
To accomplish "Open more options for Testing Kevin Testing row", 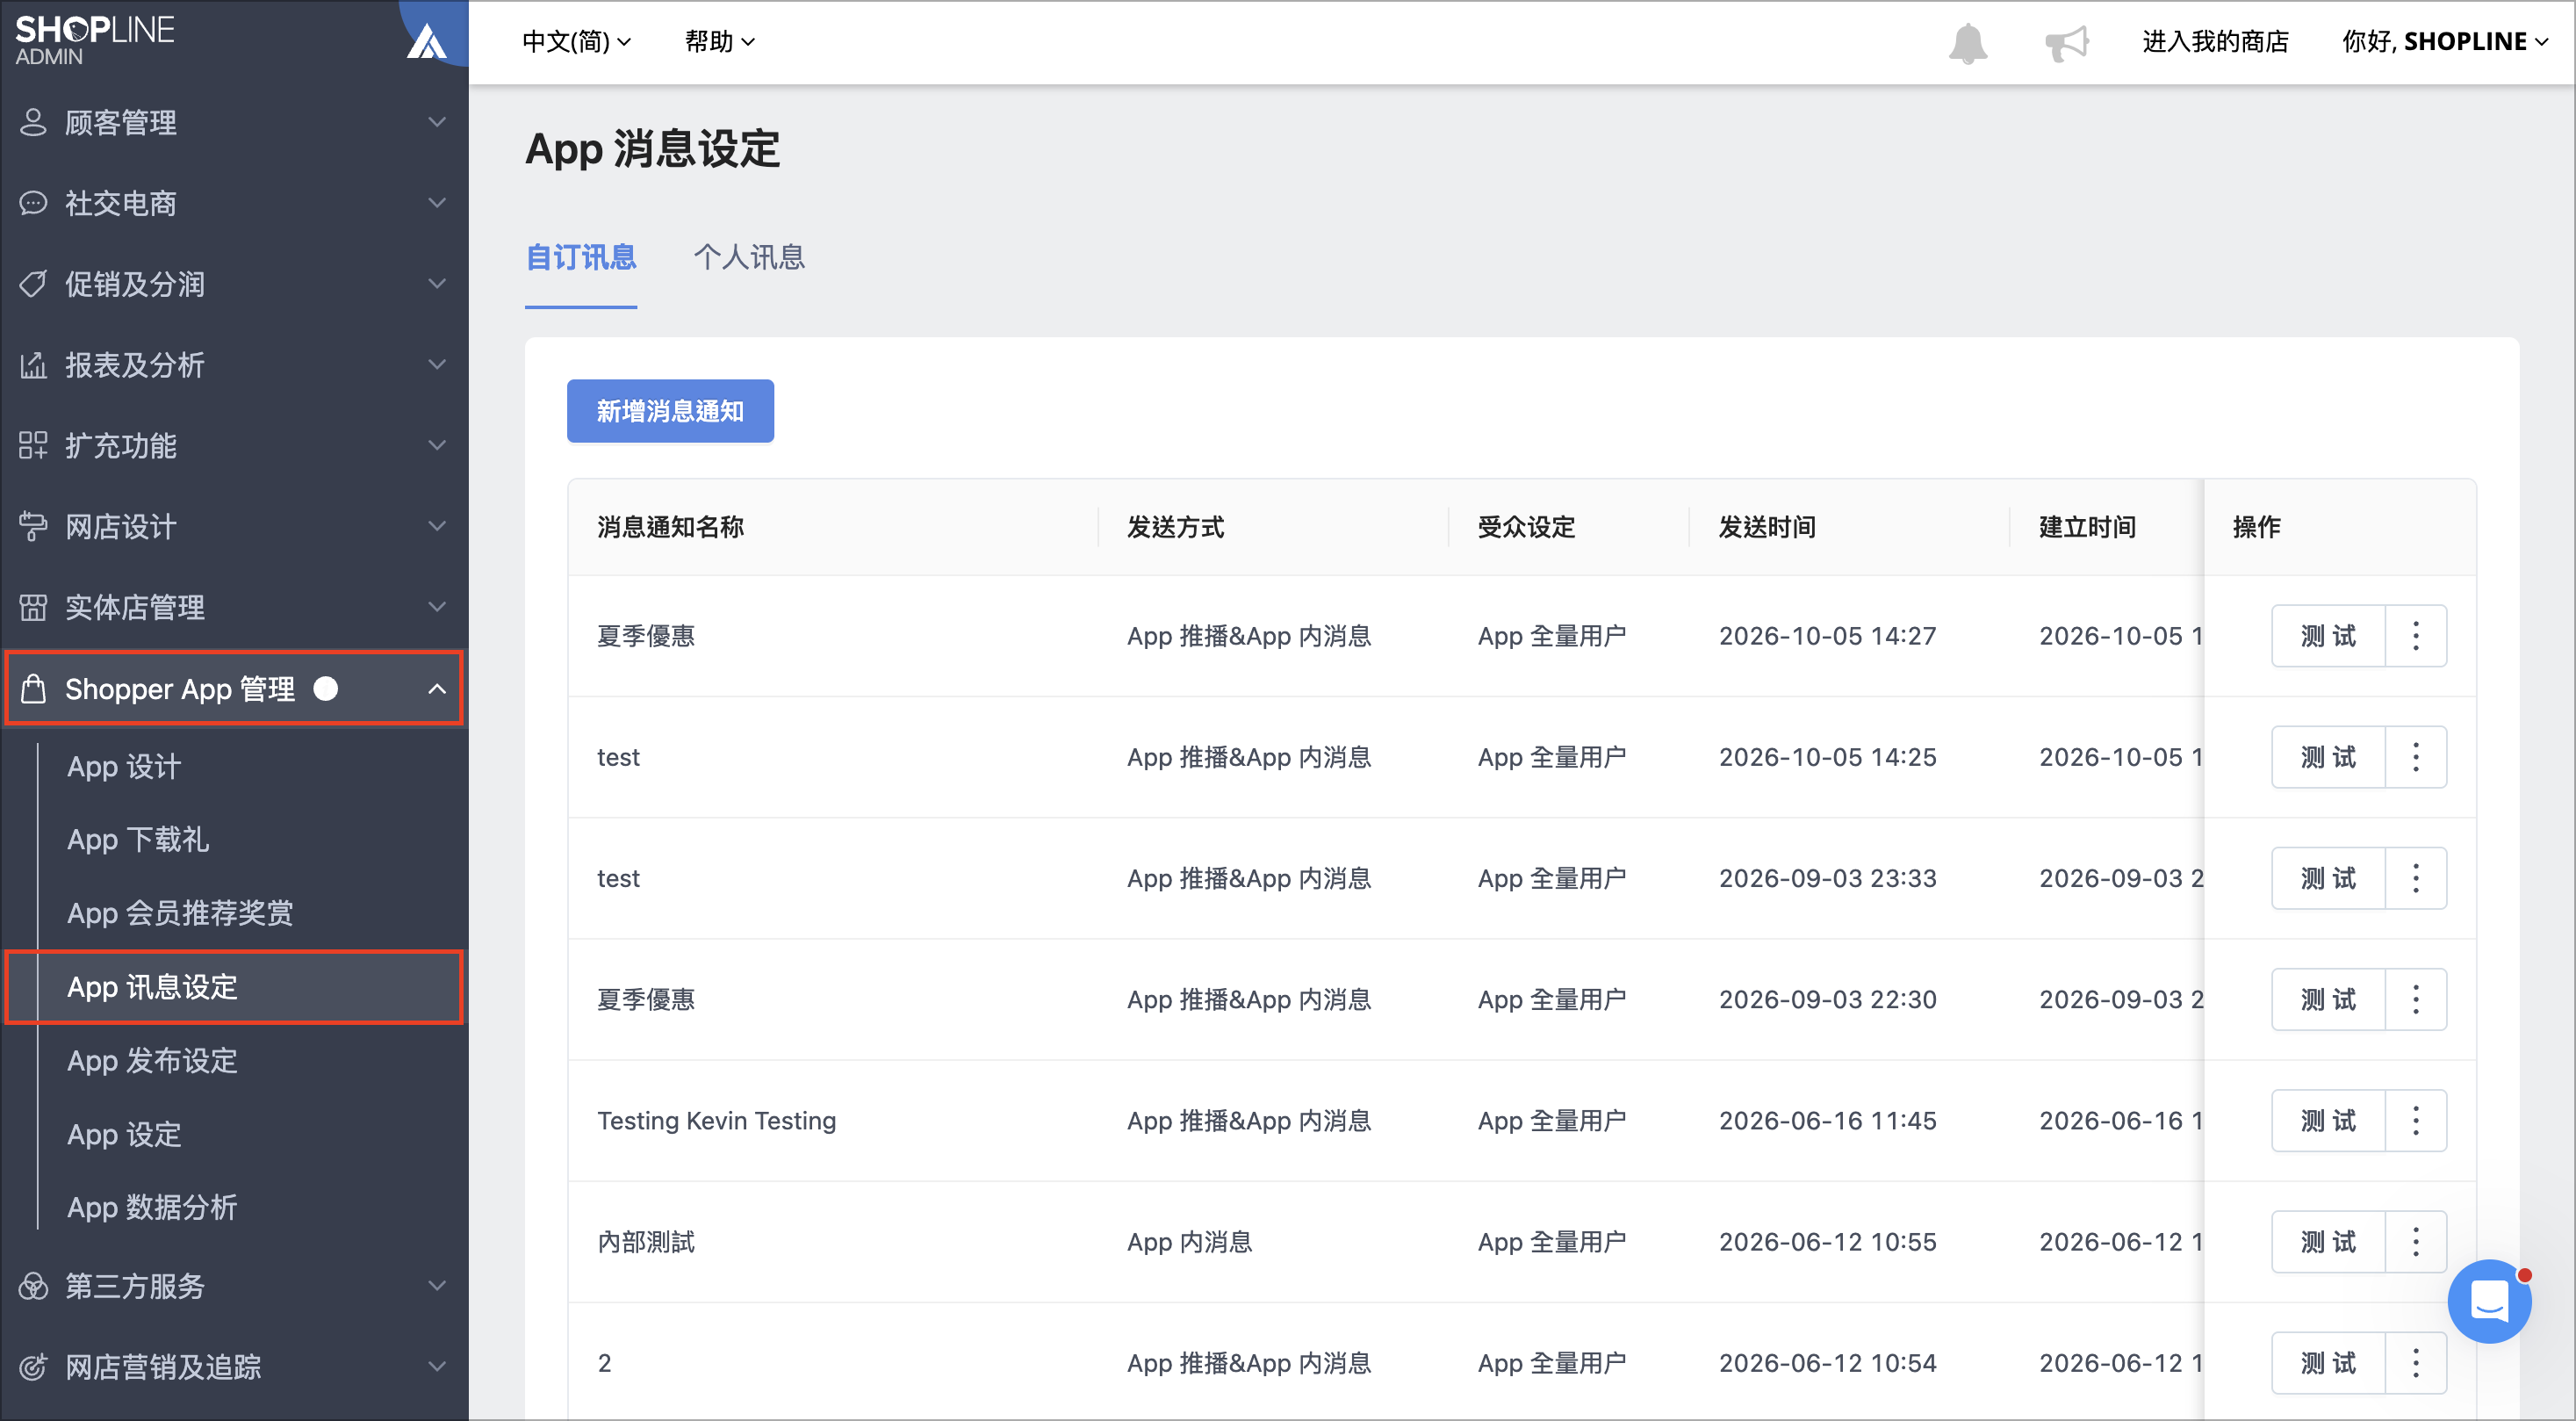I will point(2415,1120).
